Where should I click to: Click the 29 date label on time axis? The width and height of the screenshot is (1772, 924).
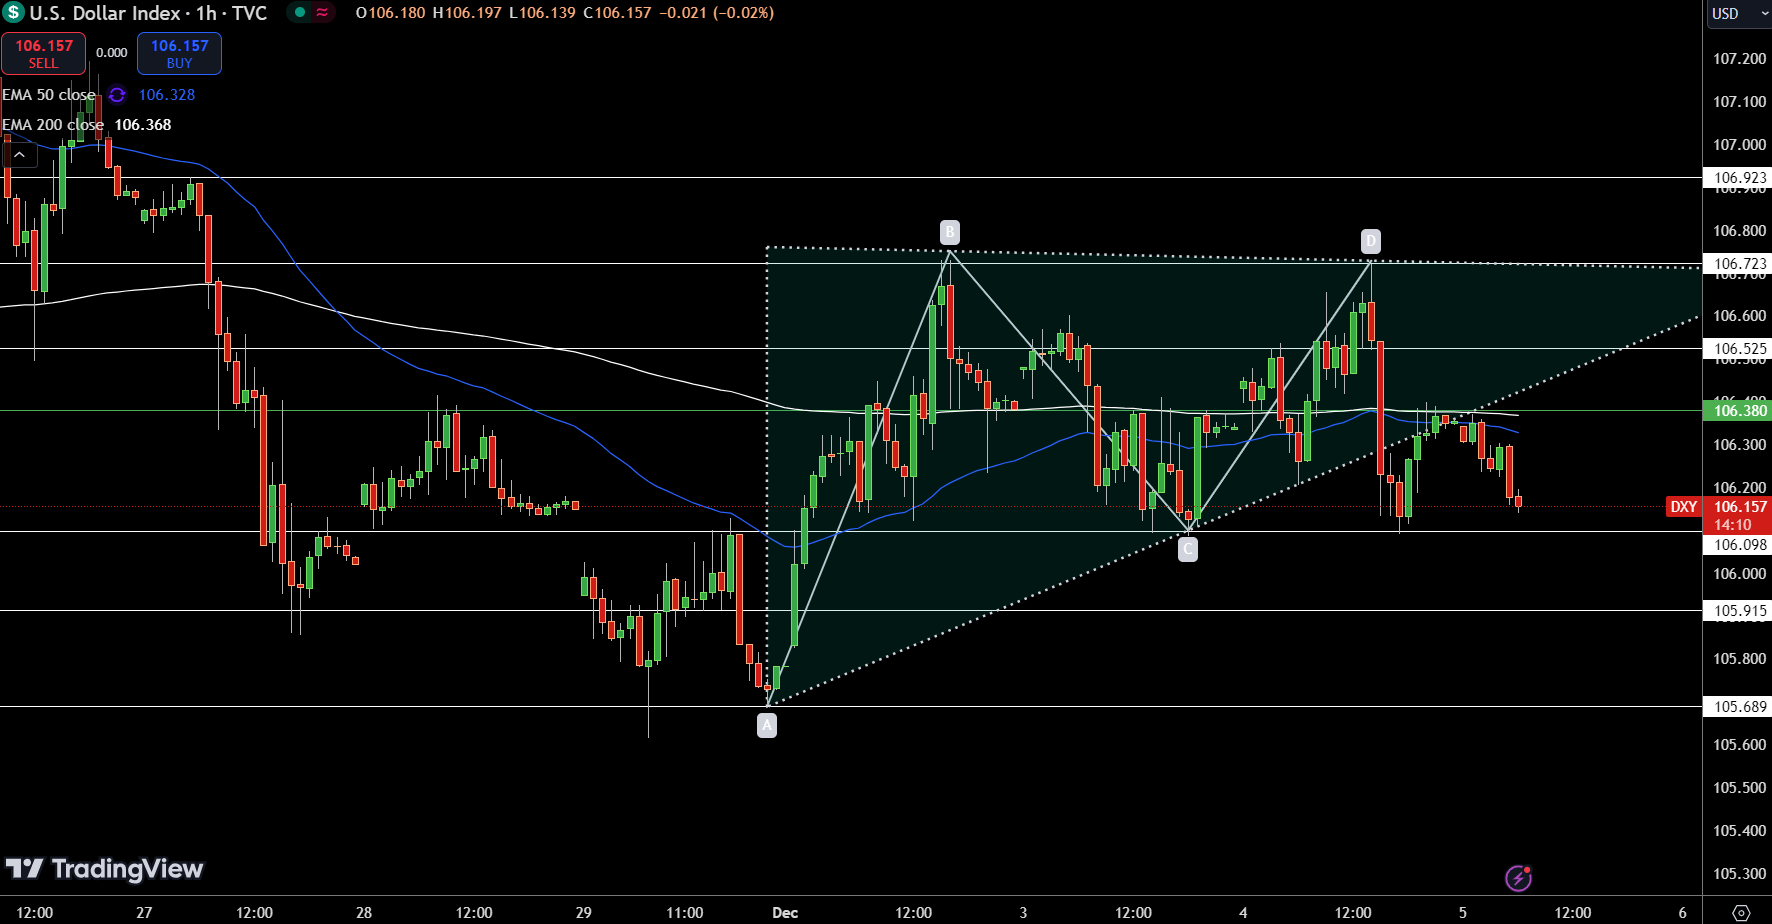(x=584, y=913)
